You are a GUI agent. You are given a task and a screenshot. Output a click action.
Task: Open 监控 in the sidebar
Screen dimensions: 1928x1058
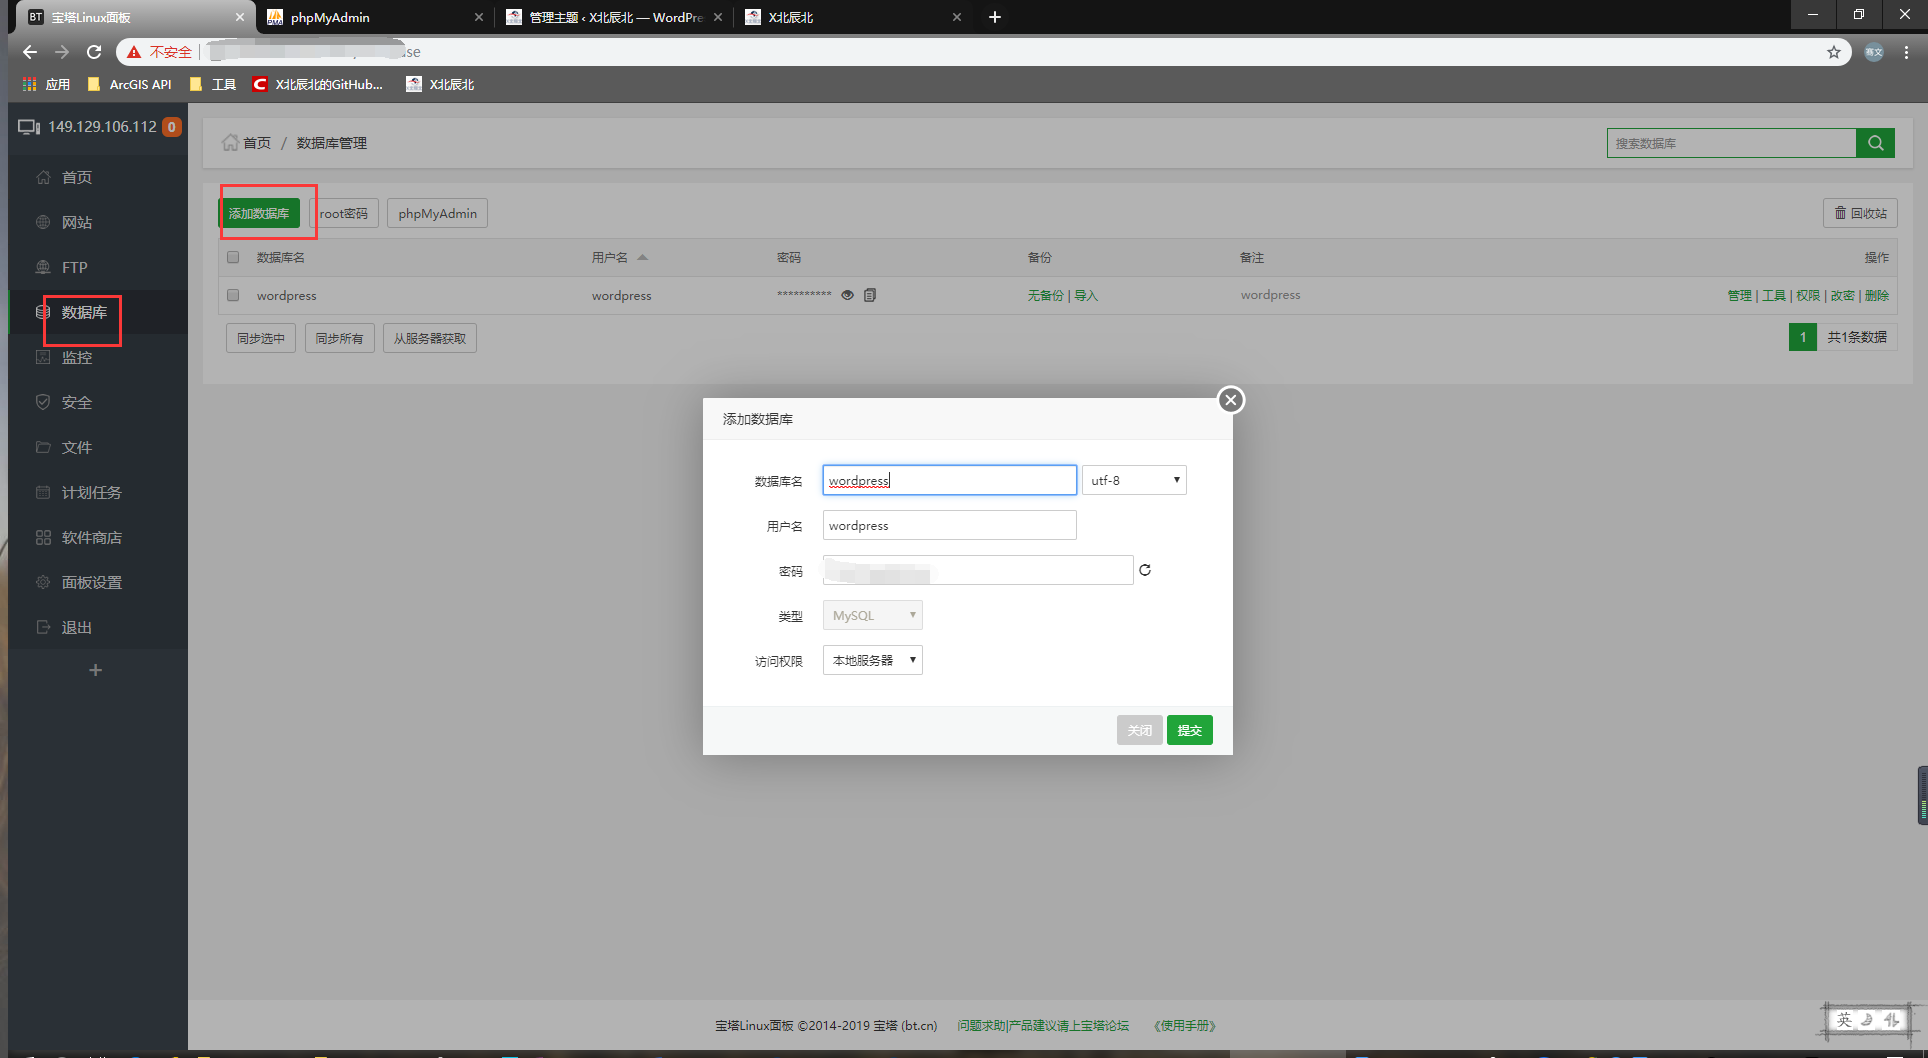tap(77, 357)
